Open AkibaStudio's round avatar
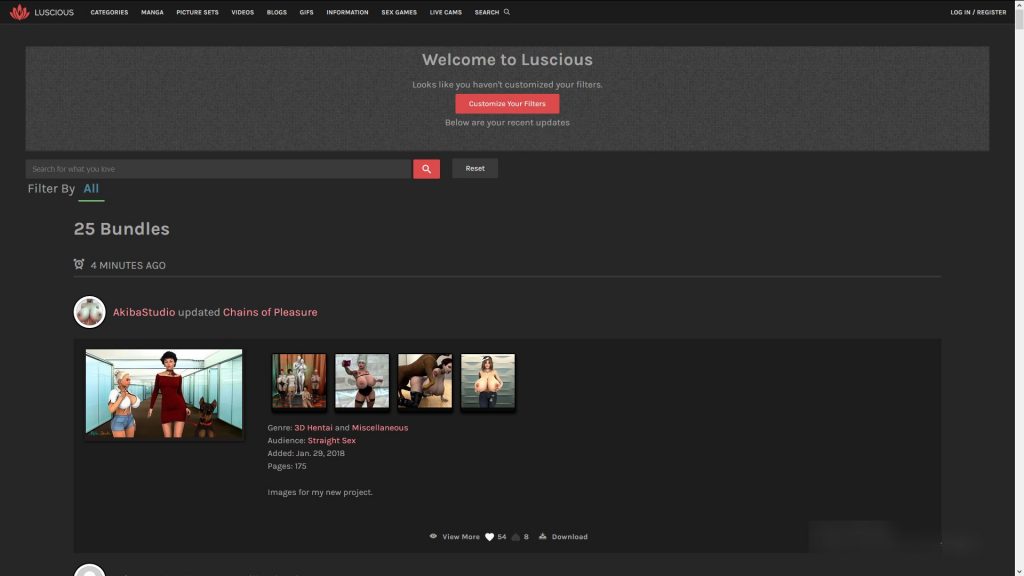Image resolution: width=1024 pixels, height=576 pixels. point(89,312)
